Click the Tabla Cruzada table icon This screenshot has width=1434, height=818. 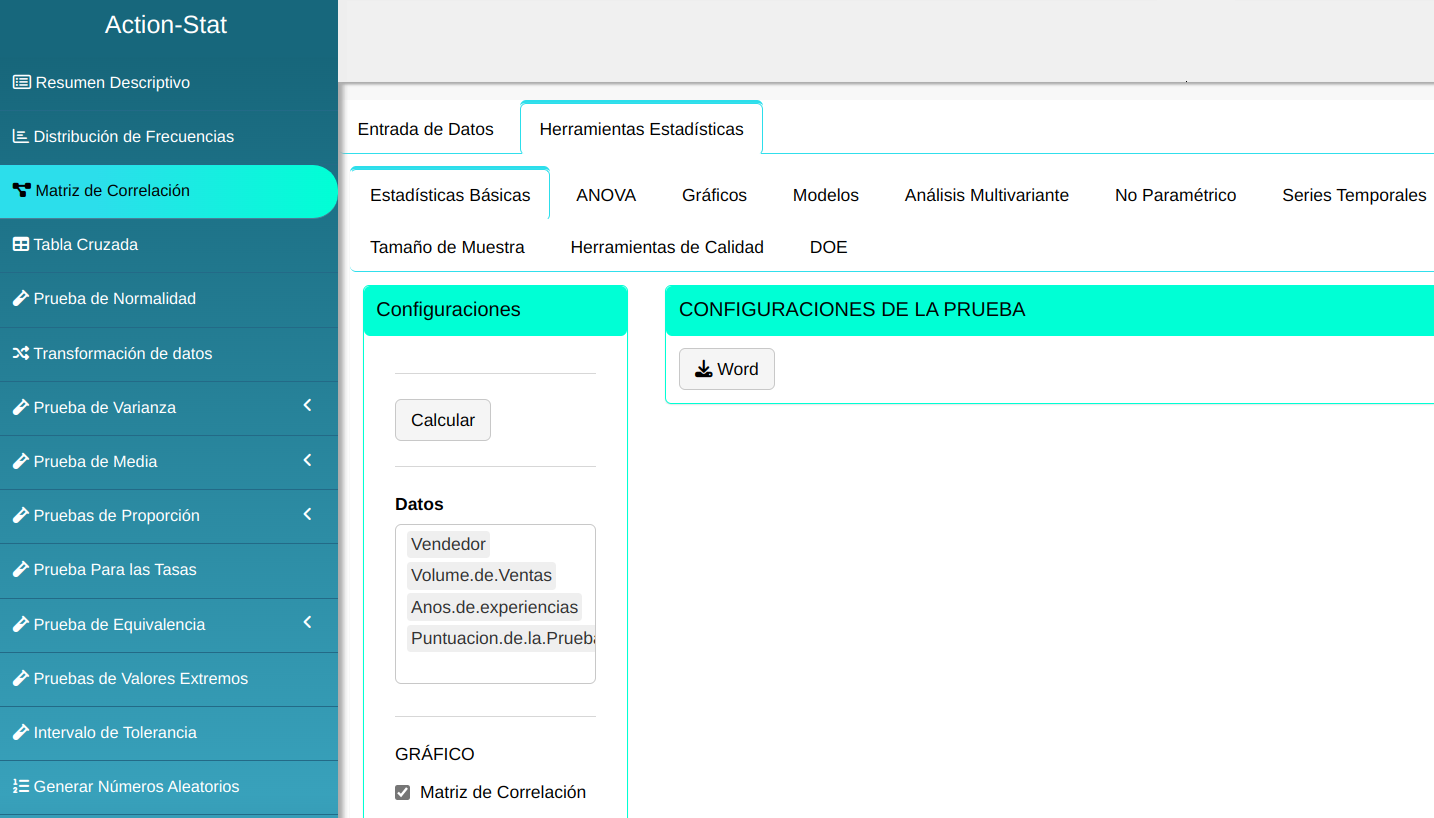[20, 244]
